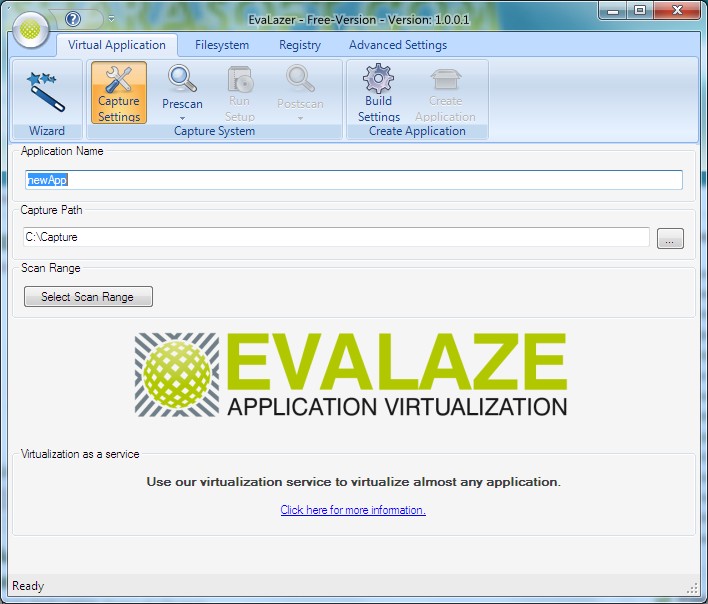Click the Run Setup icon
Screen dimensions: 708x604
click(240, 80)
